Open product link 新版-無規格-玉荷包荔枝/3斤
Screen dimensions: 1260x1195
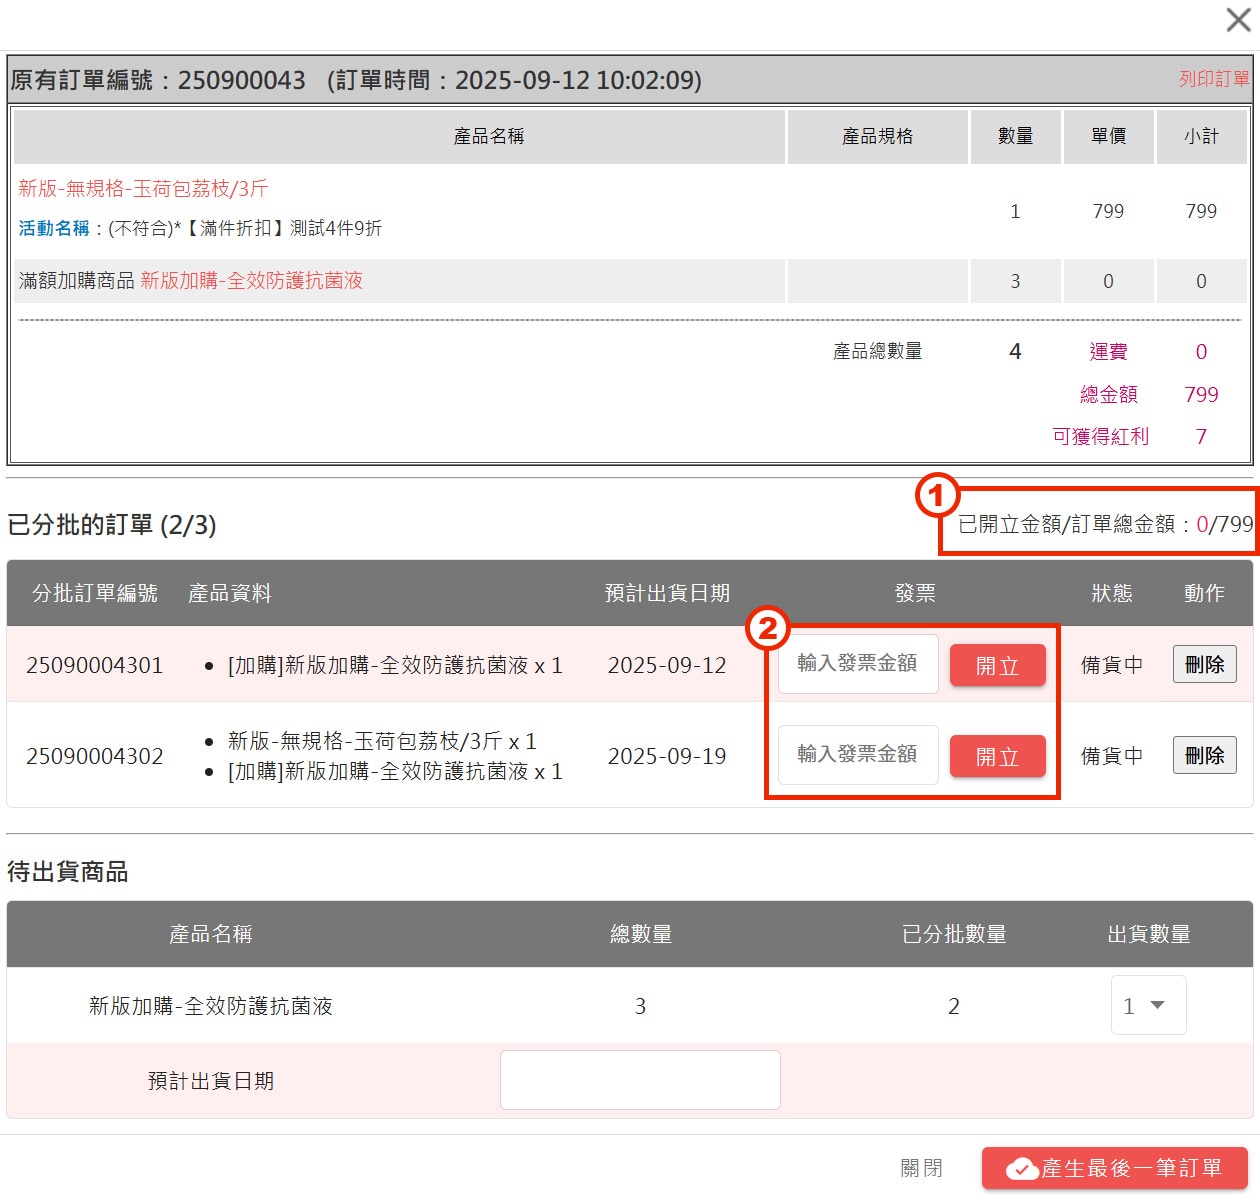[143, 189]
